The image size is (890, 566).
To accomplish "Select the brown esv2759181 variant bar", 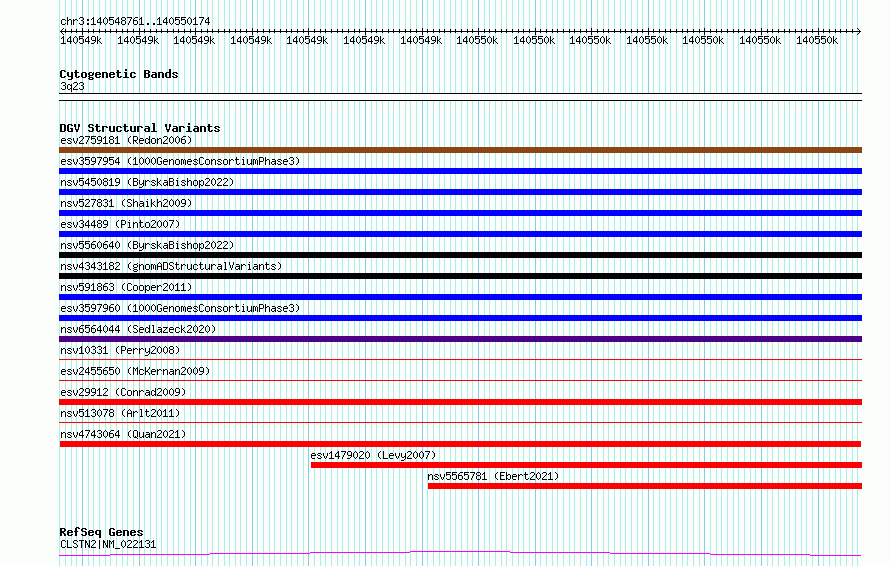I will (460, 150).
